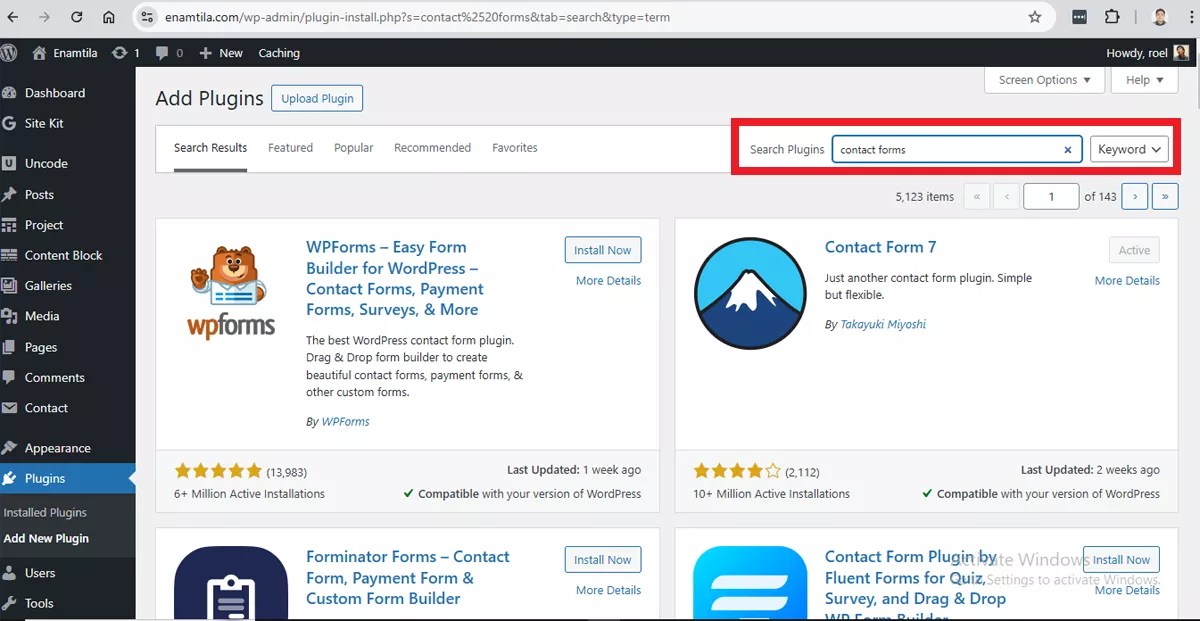Switch to the Popular tab
The image size is (1200, 621).
(x=353, y=148)
